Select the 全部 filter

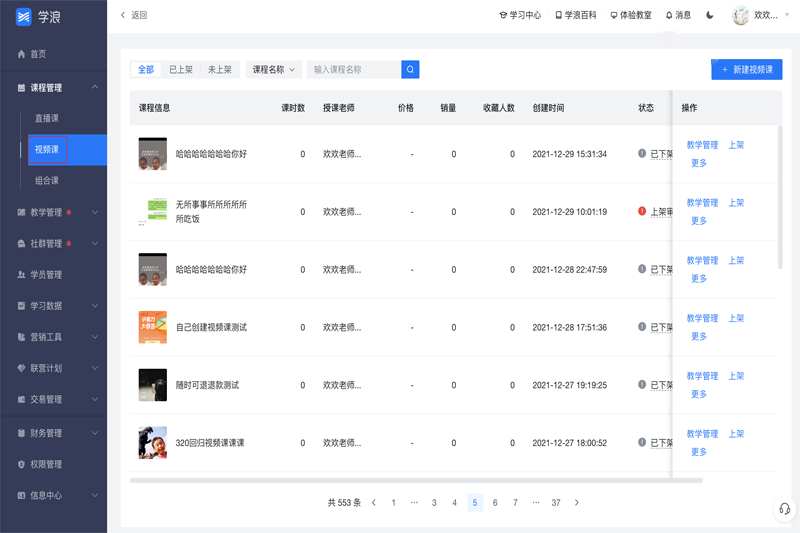click(146, 70)
